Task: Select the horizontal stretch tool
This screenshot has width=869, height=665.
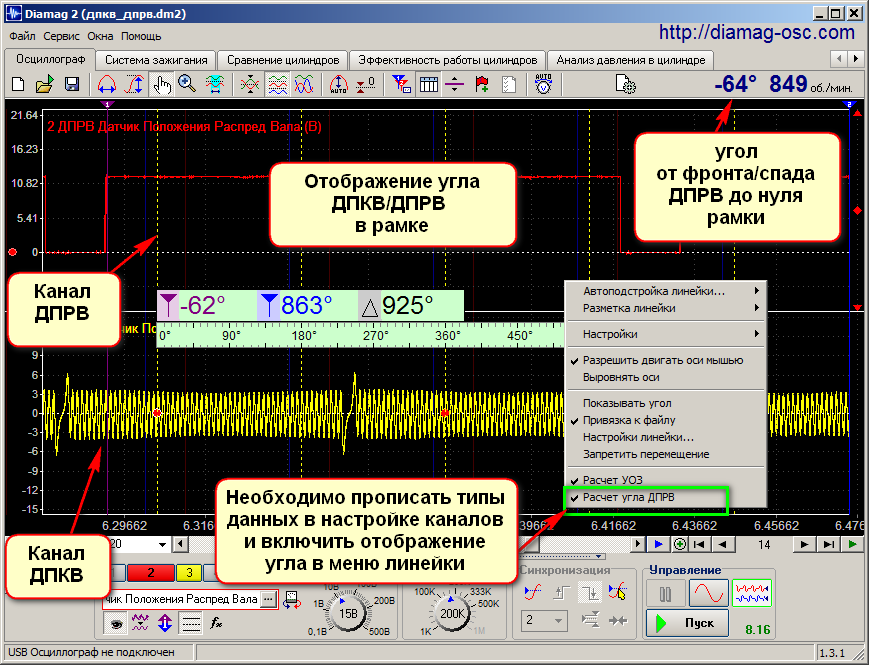Action: [106, 84]
